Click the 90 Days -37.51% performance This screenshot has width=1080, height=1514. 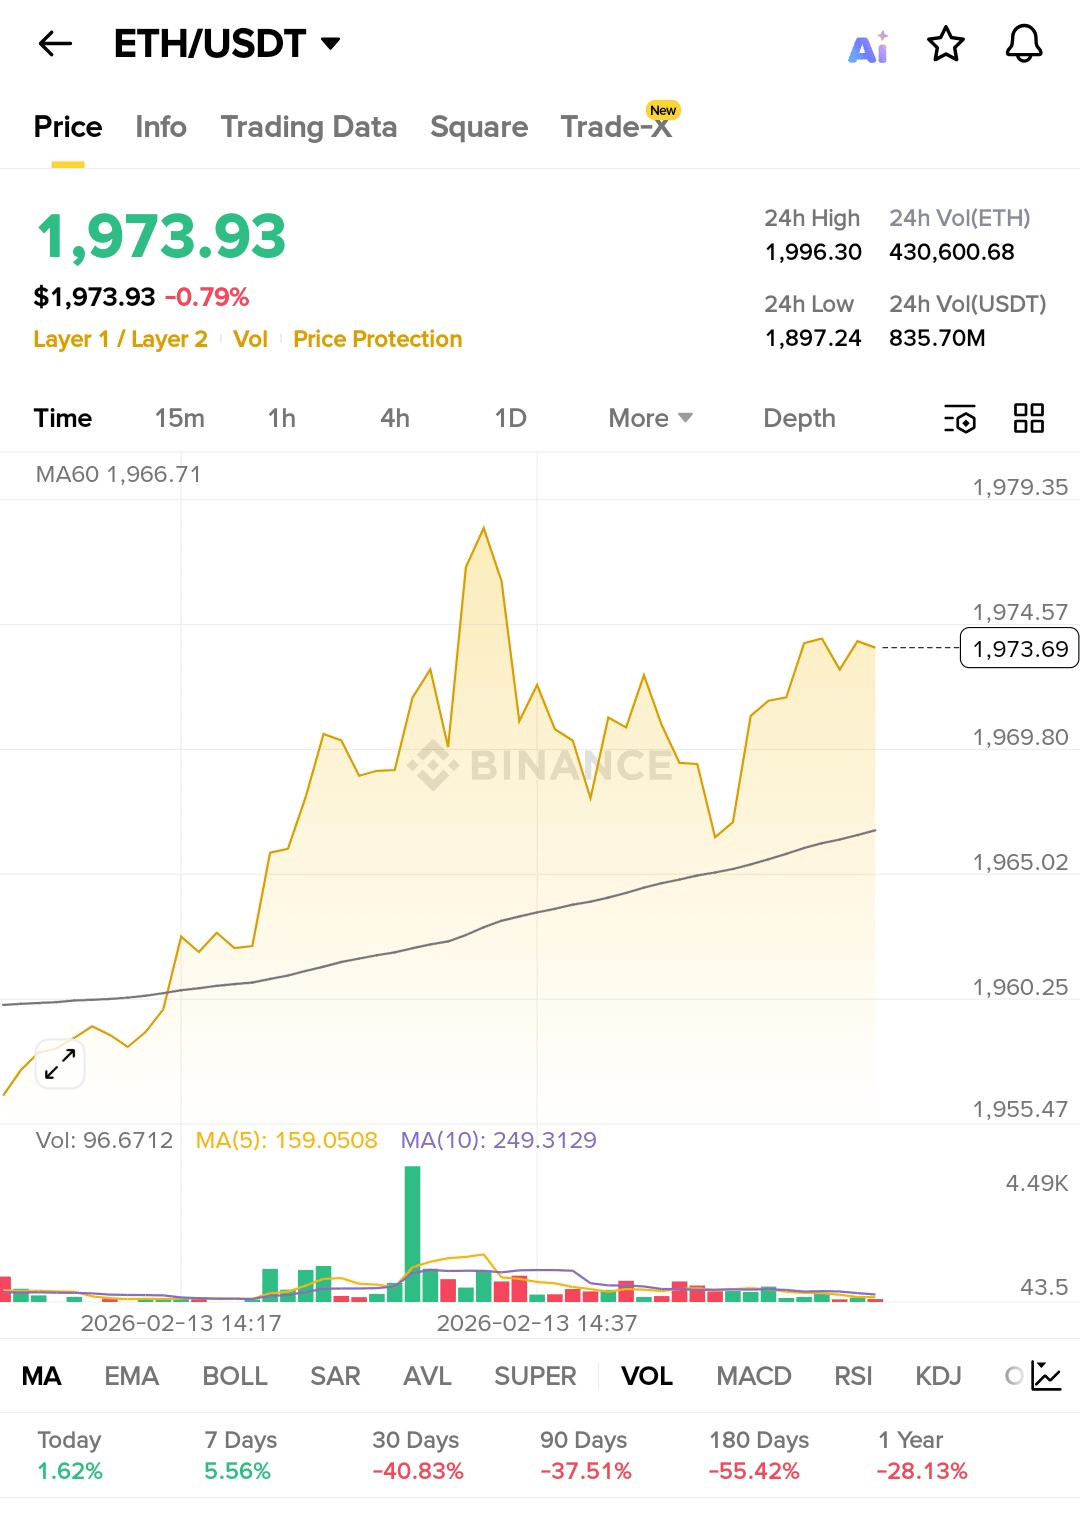pos(586,1455)
